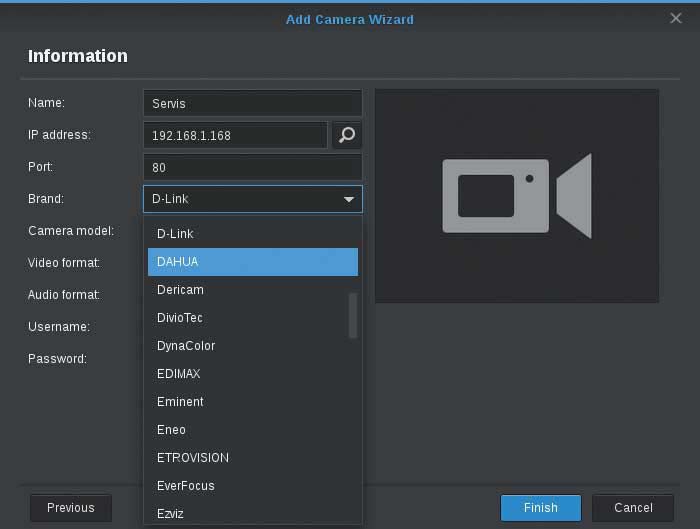This screenshot has height=529, width=700.
Task: Choose DivioTec in the brand list
Action: point(253,318)
